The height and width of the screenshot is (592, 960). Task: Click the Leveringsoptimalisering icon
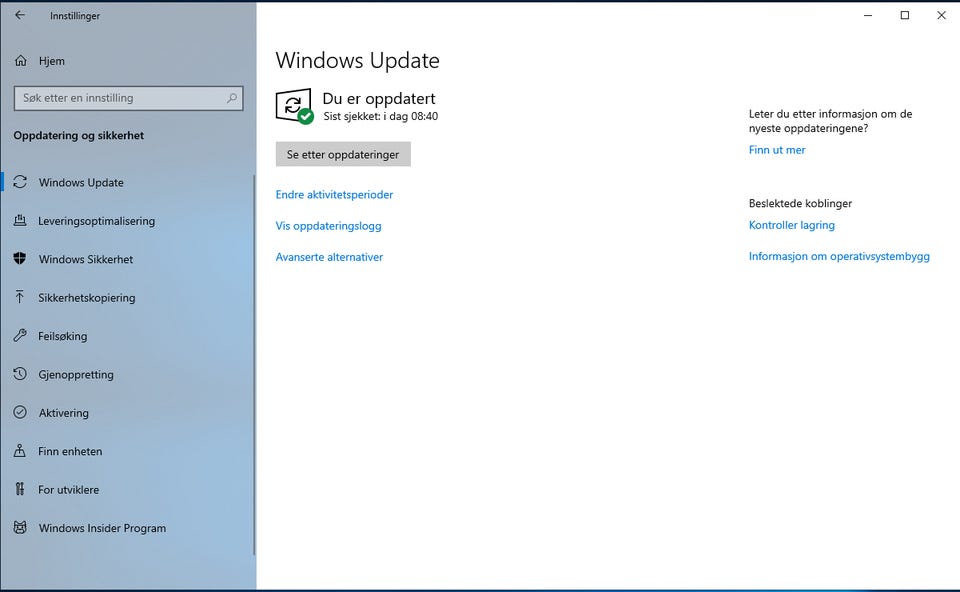[x=20, y=220]
